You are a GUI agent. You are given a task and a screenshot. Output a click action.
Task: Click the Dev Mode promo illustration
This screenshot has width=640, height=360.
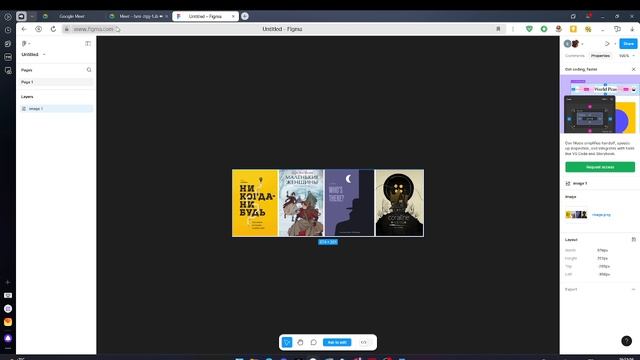[600, 105]
